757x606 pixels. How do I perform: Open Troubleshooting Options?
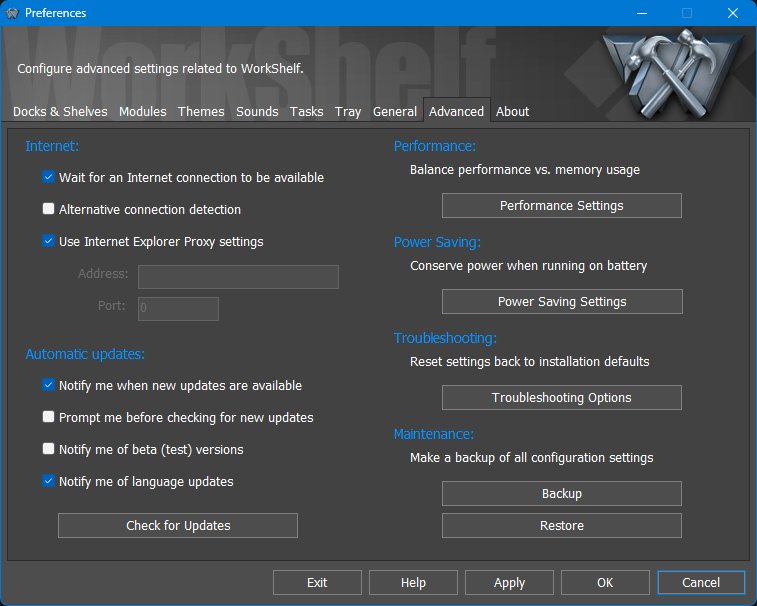pos(561,397)
